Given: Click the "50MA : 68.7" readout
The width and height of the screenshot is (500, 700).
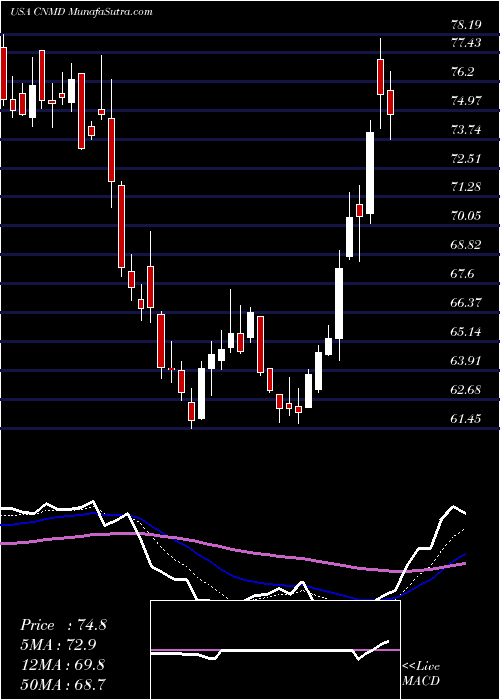Looking at the screenshot, I should (62, 684).
